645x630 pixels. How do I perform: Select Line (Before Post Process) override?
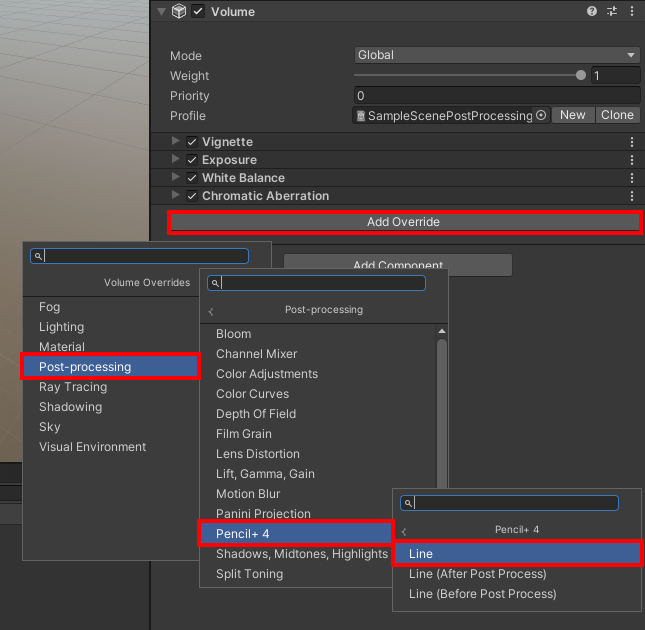tap(517, 594)
